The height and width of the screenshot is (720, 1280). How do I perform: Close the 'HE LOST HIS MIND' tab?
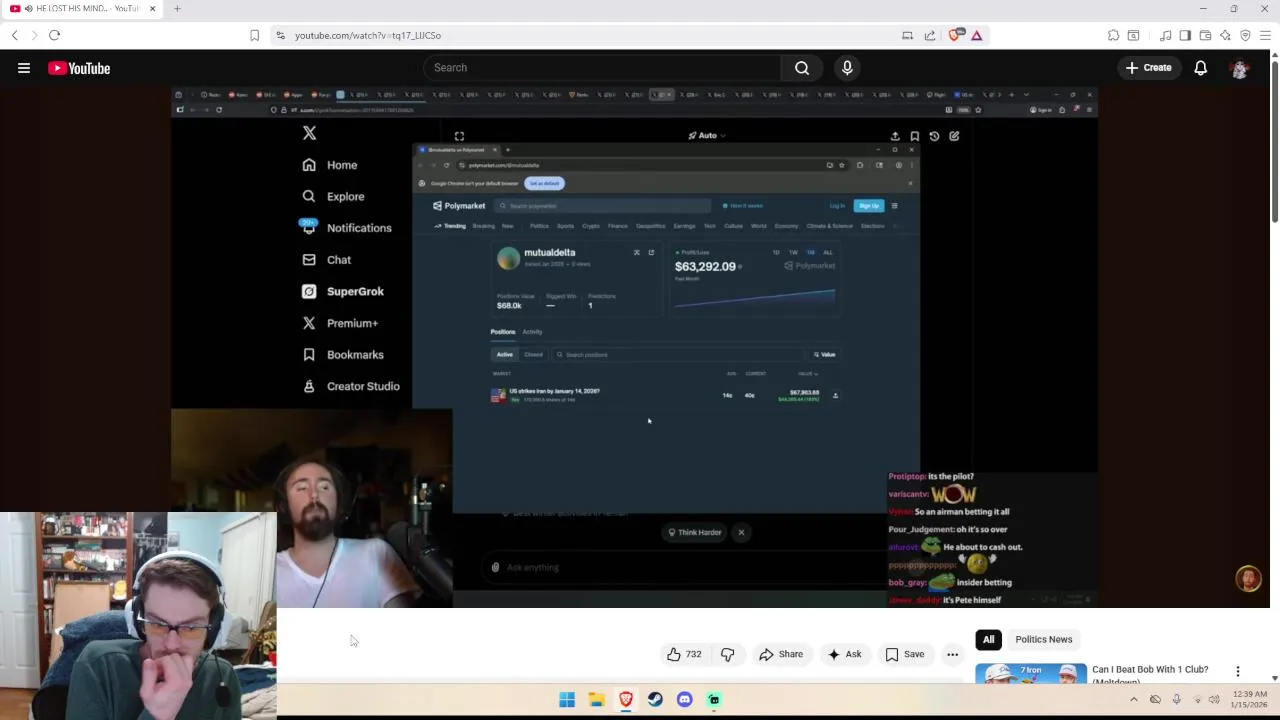click(152, 9)
